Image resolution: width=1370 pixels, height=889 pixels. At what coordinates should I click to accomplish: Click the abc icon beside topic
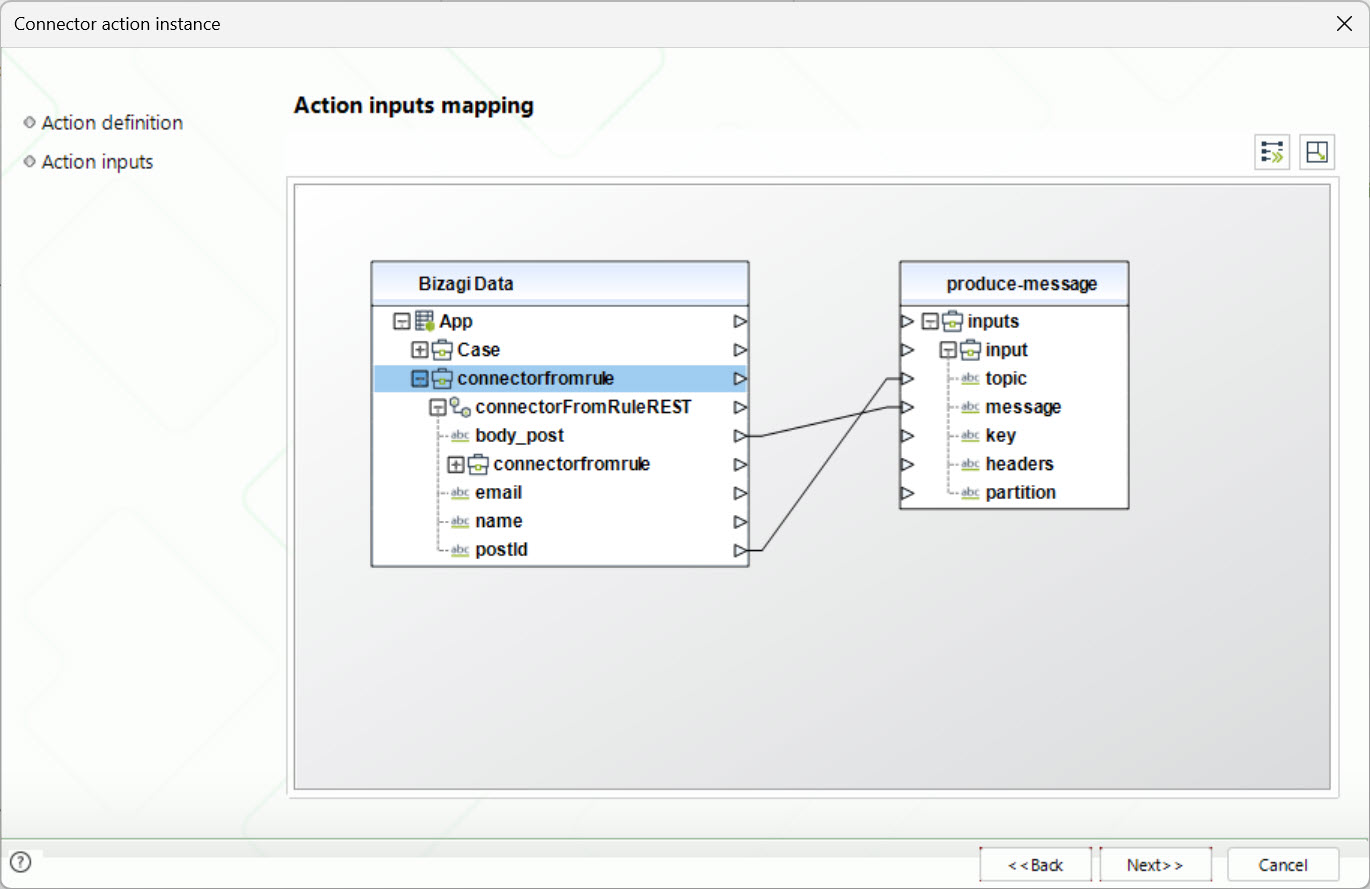pos(970,378)
